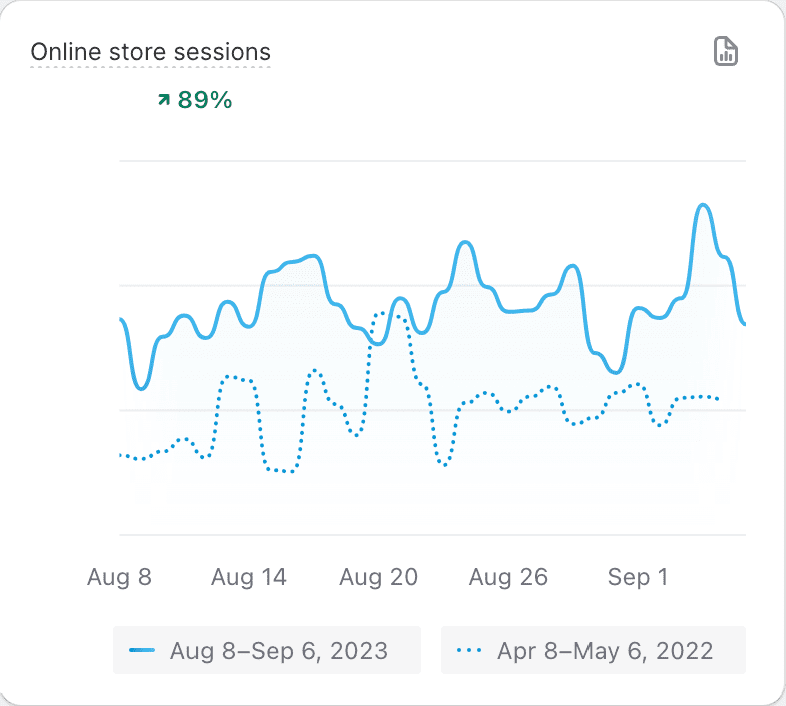The height and width of the screenshot is (706, 786).
Task: Click the highest peak of the solid line
Action: click(x=704, y=206)
